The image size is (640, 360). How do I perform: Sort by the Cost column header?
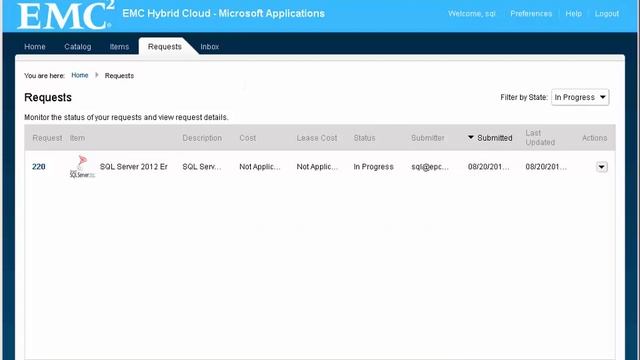[x=248, y=138]
